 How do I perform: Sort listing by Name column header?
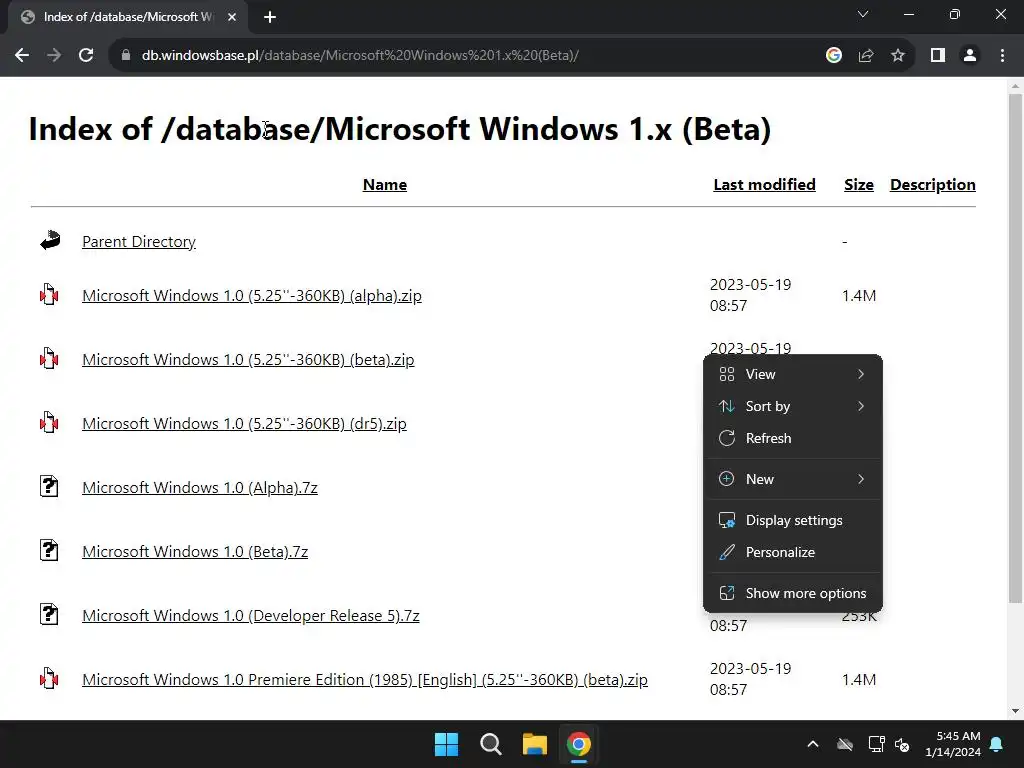pos(385,185)
